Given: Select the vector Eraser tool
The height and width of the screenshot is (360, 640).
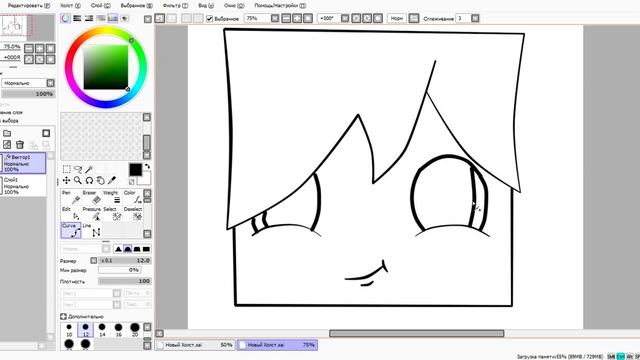Looking at the screenshot, I should pyautogui.click(x=91, y=197).
